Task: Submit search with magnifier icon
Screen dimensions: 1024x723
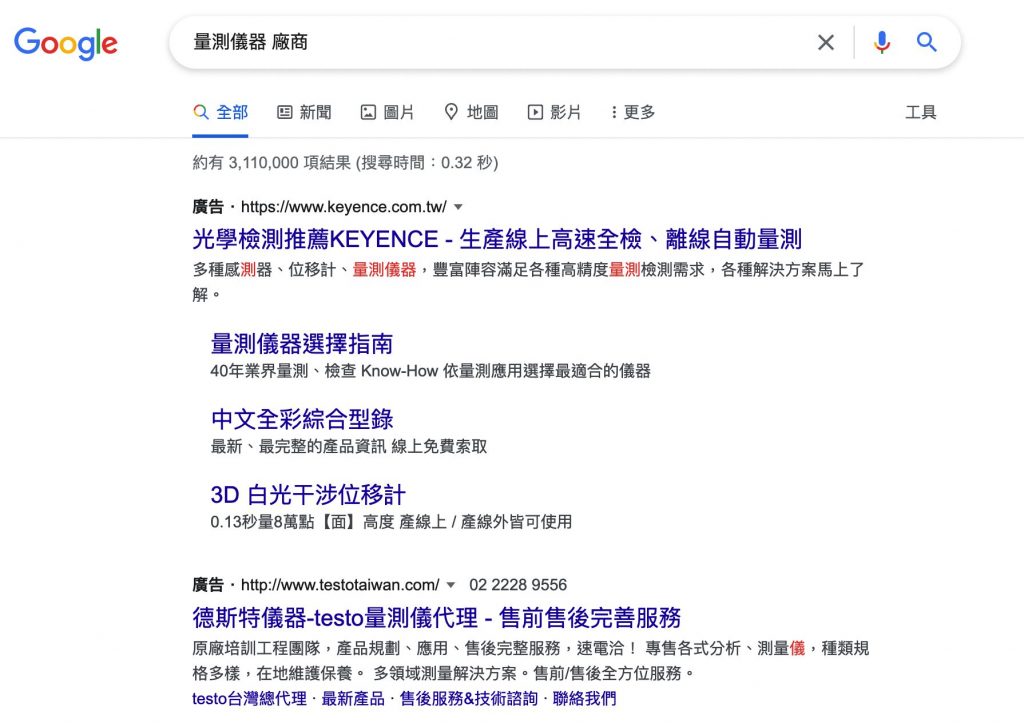Action: pos(926,42)
